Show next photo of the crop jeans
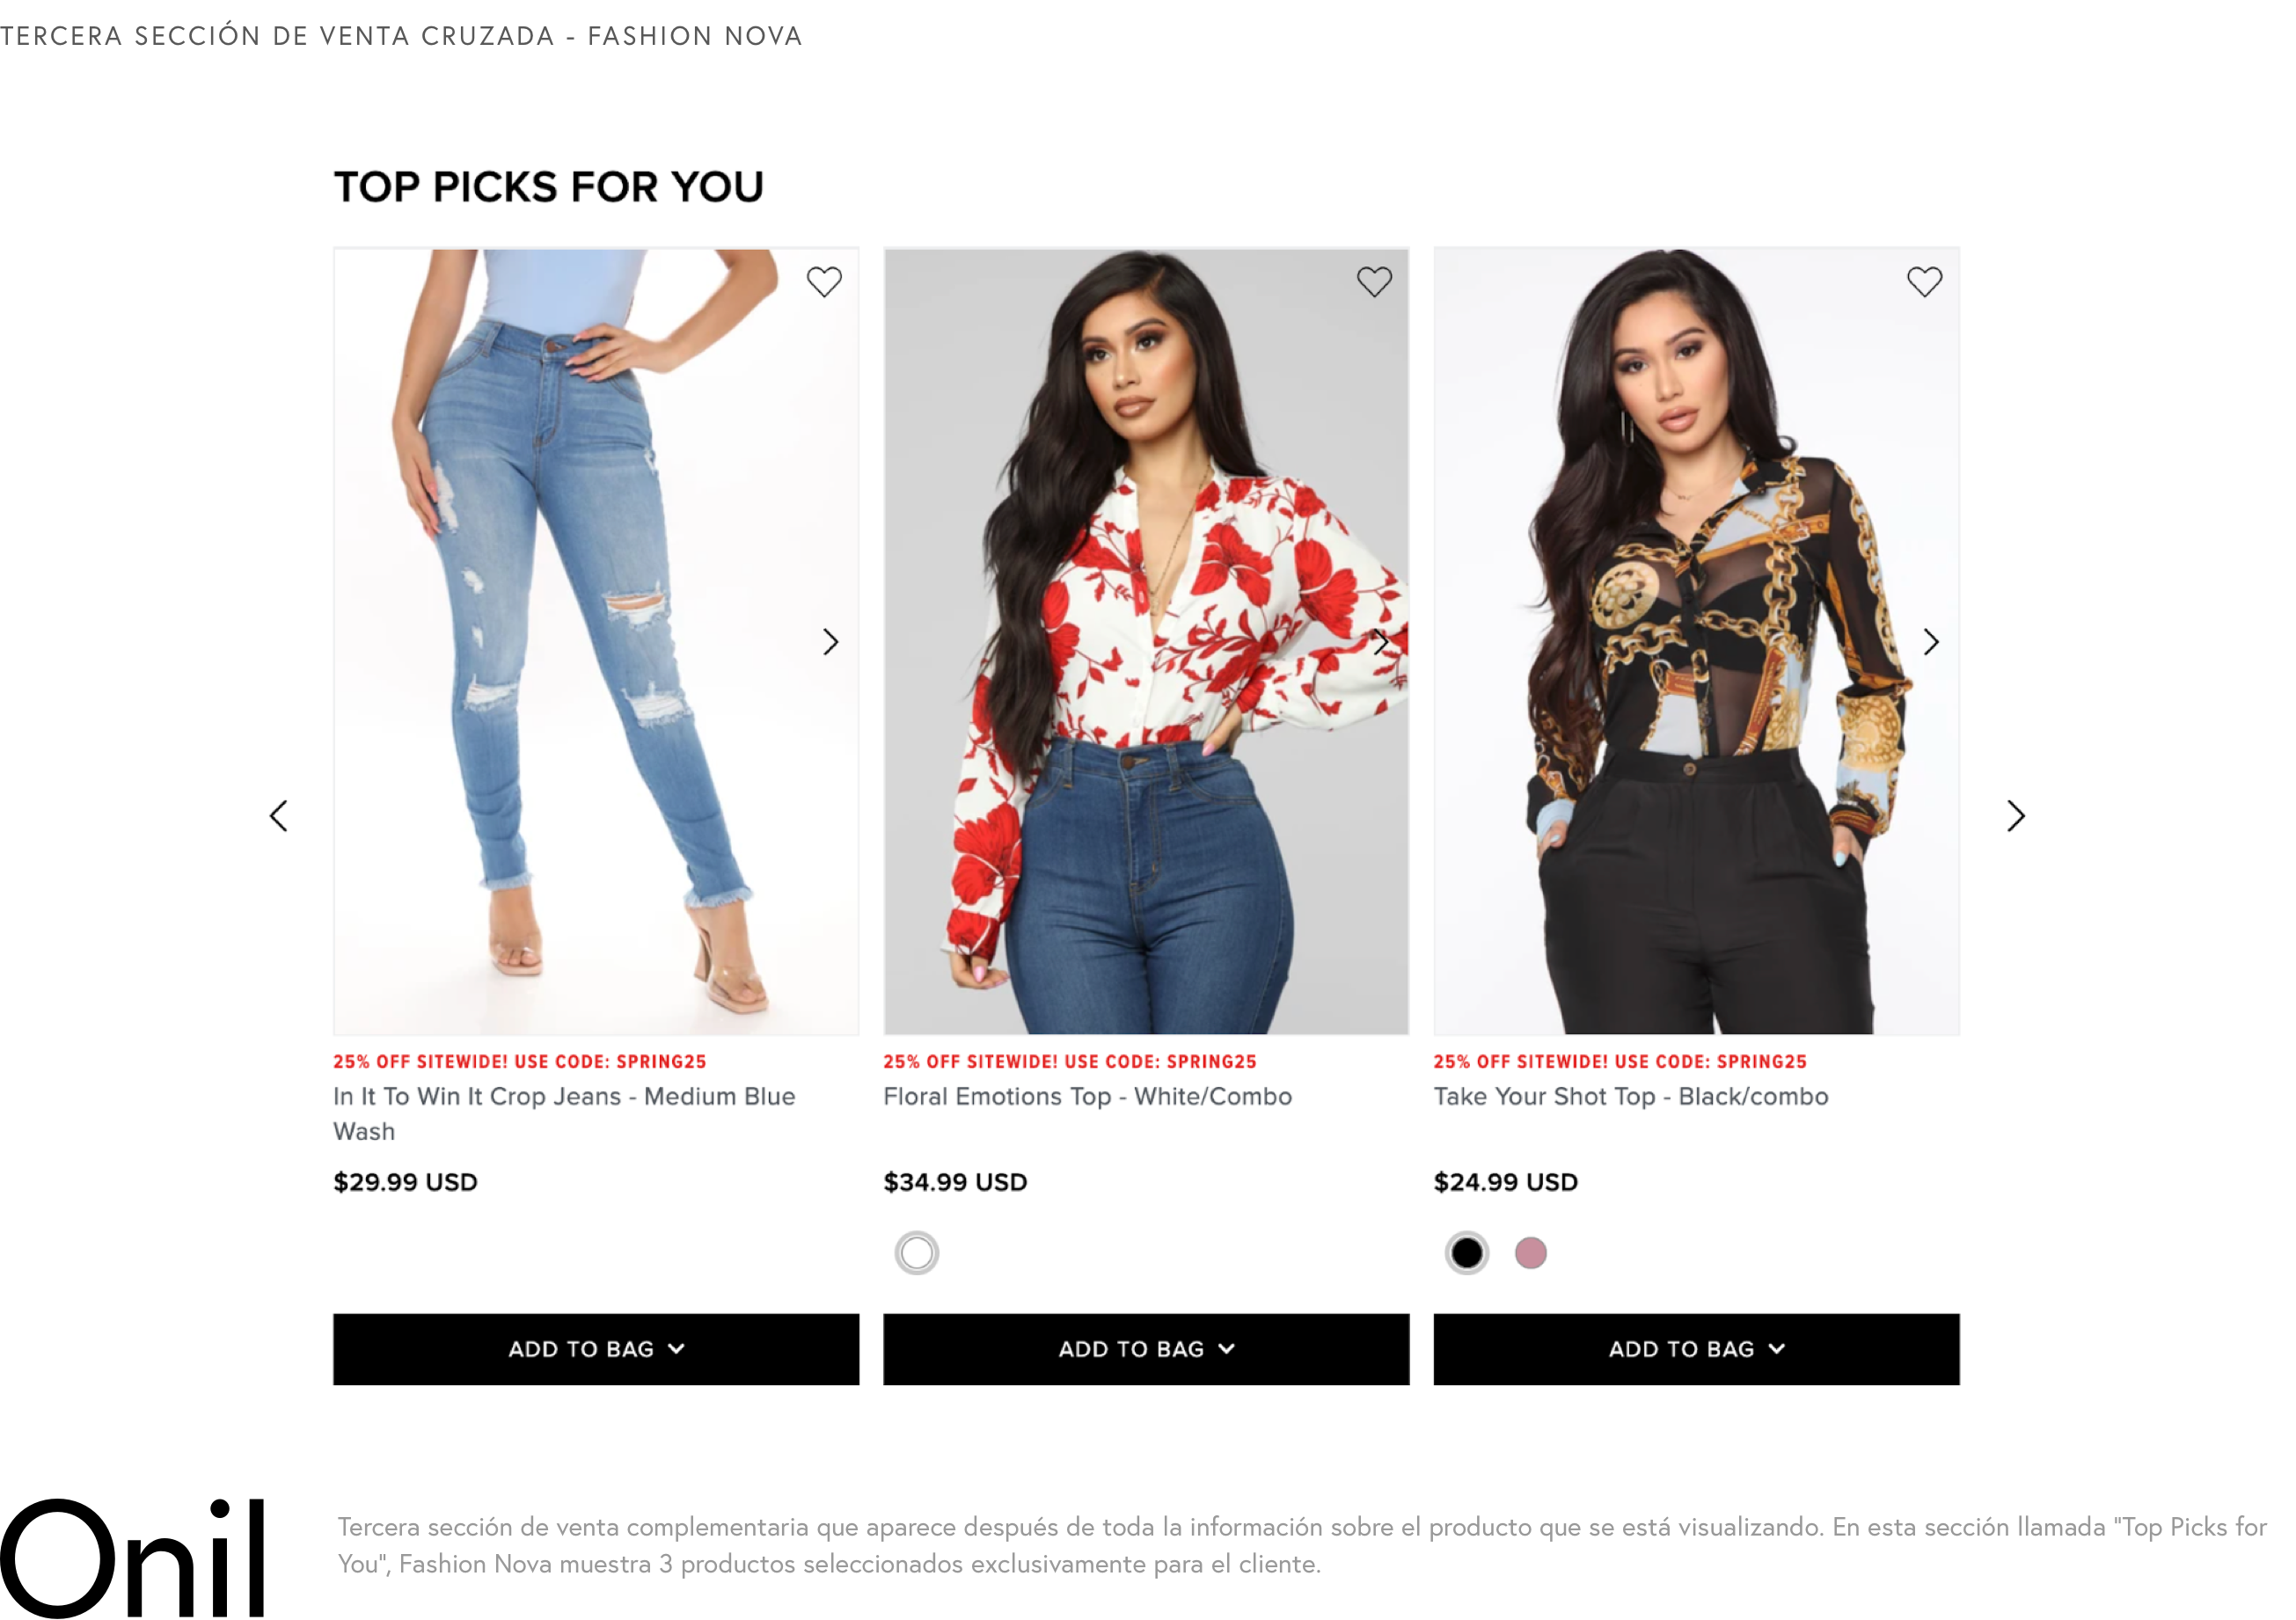 point(830,642)
